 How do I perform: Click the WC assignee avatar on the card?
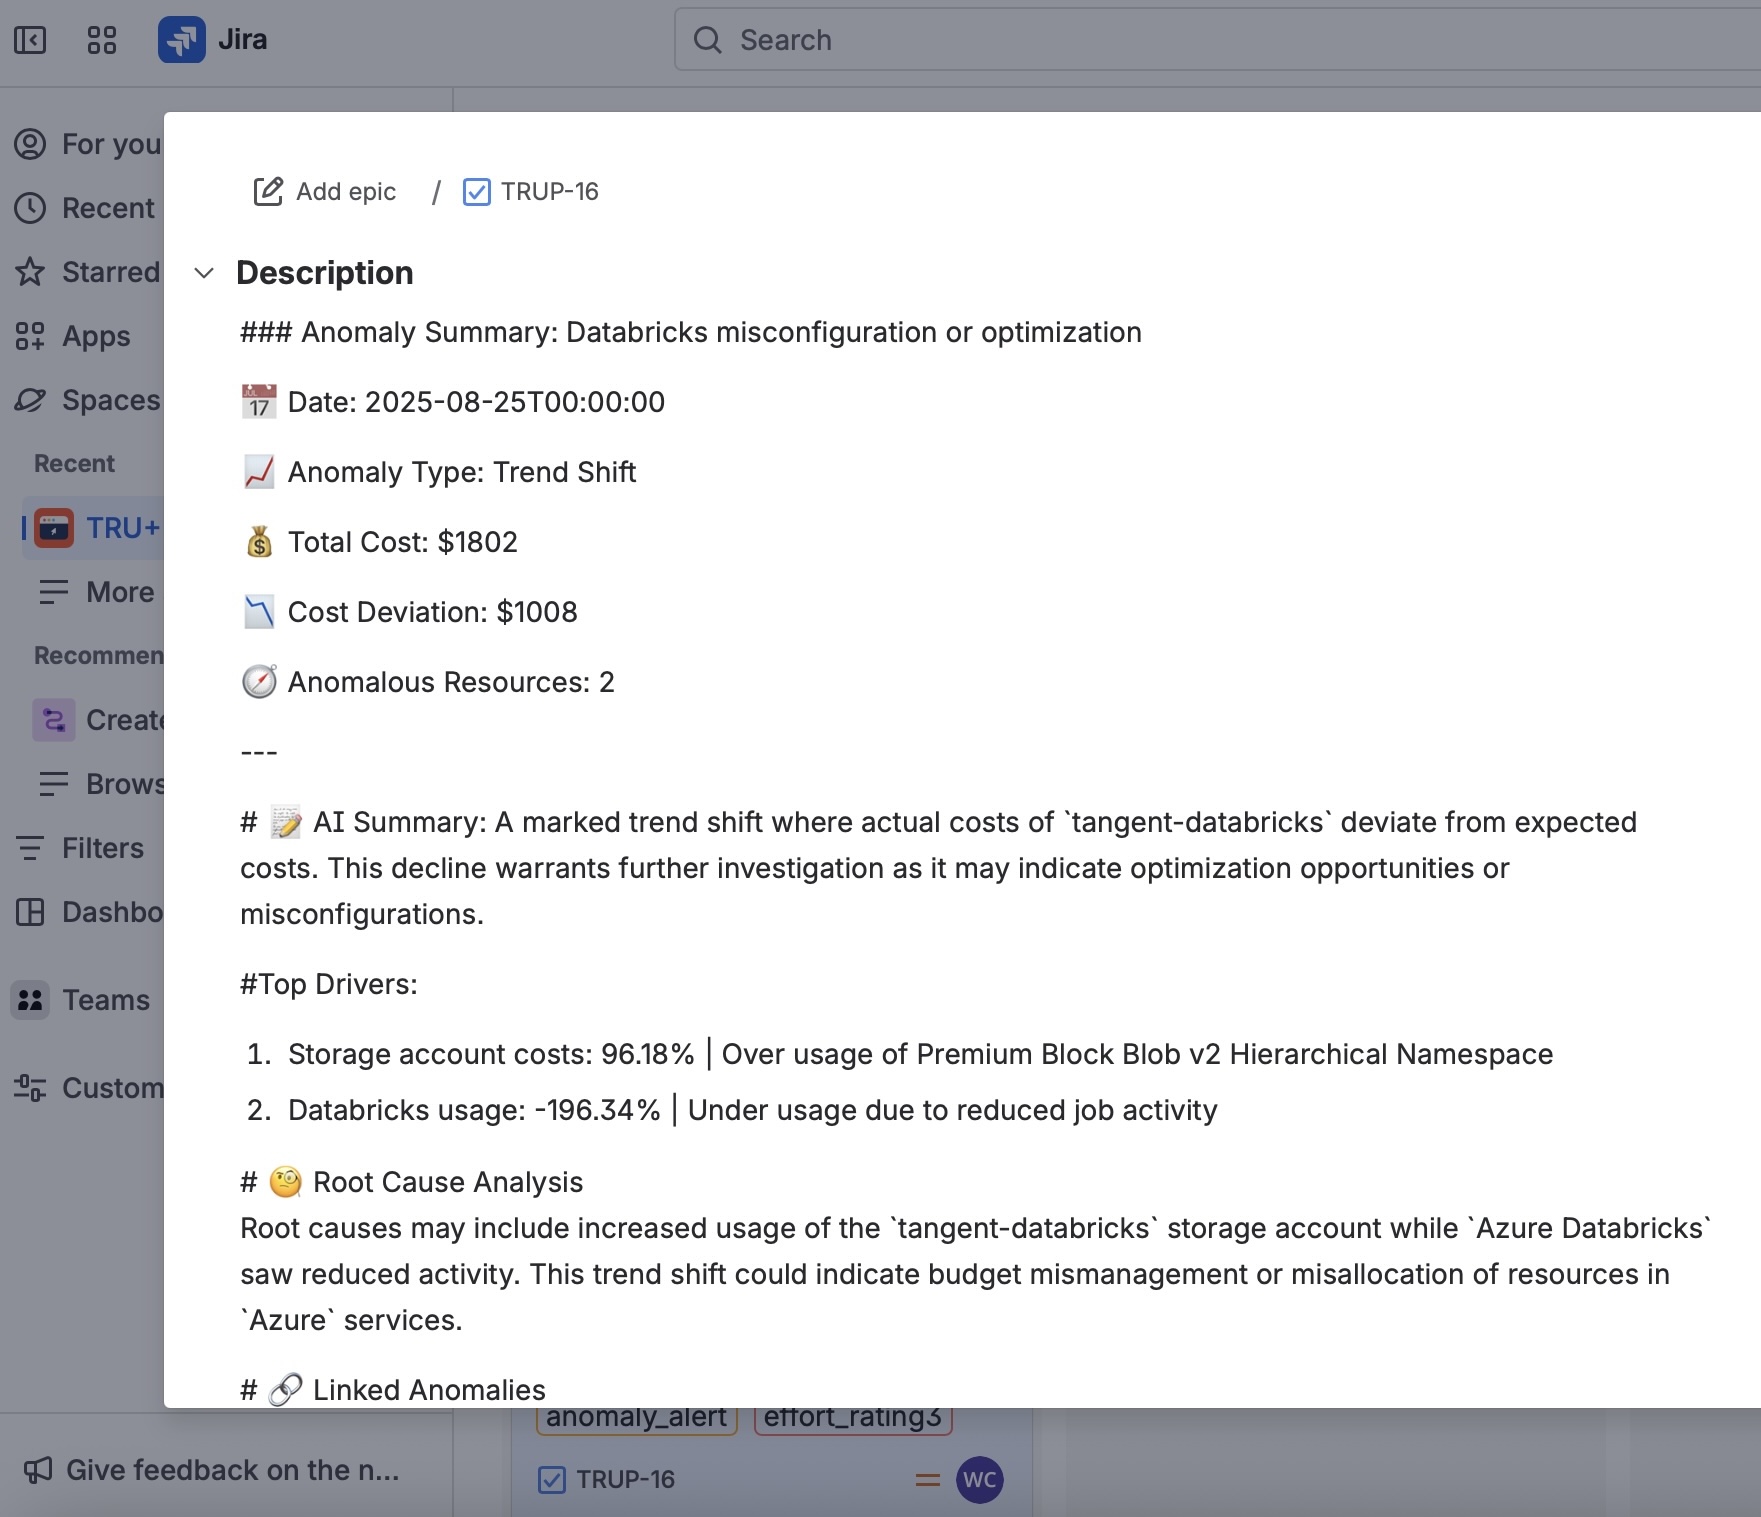[980, 1480]
